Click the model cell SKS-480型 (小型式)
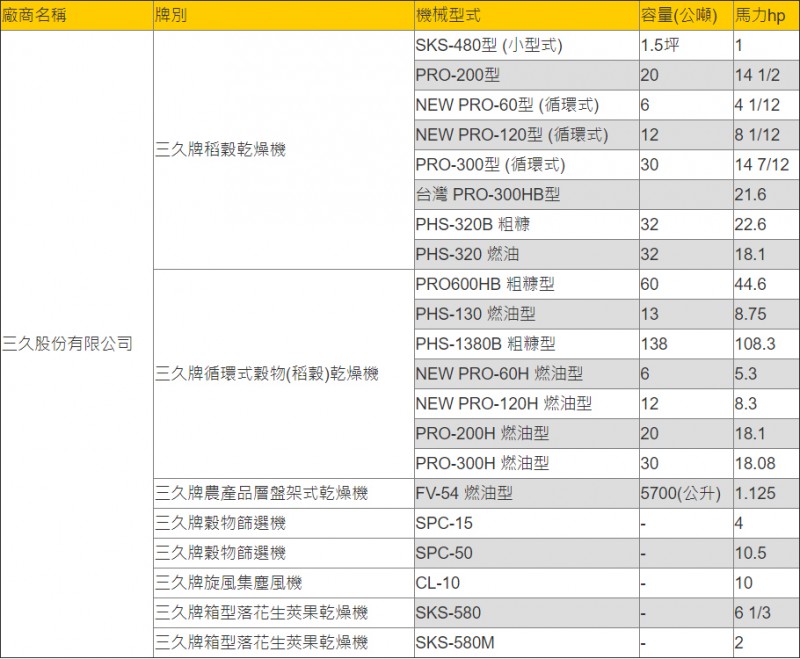 coord(527,45)
